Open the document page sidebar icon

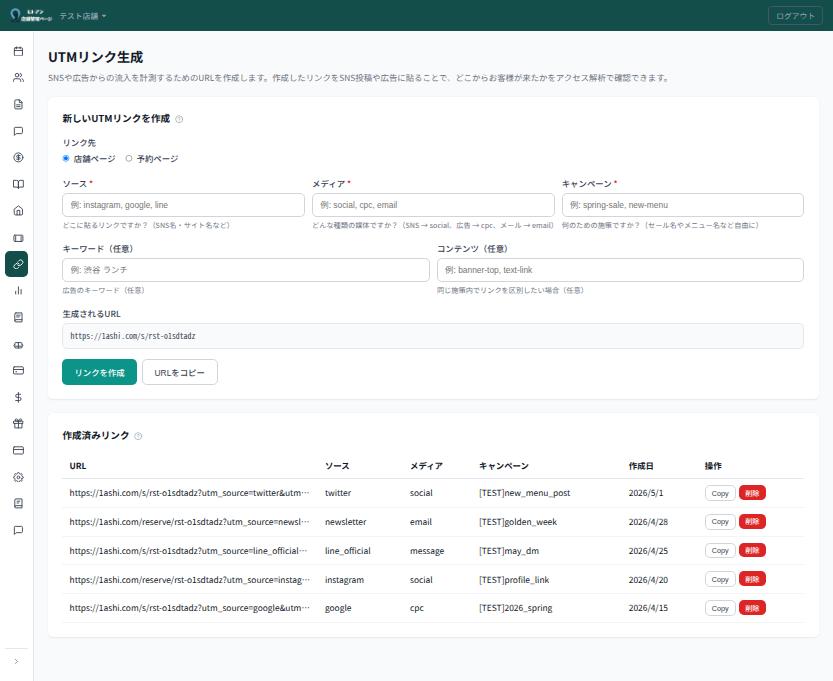point(18,104)
